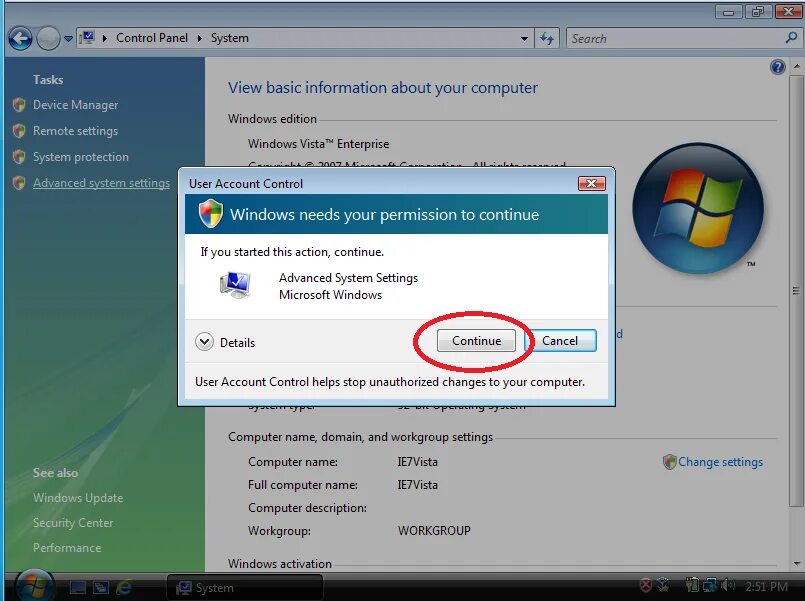This screenshot has width=805, height=601.
Task: Click 'View basic information about your computer' heading
Action: 382,88
